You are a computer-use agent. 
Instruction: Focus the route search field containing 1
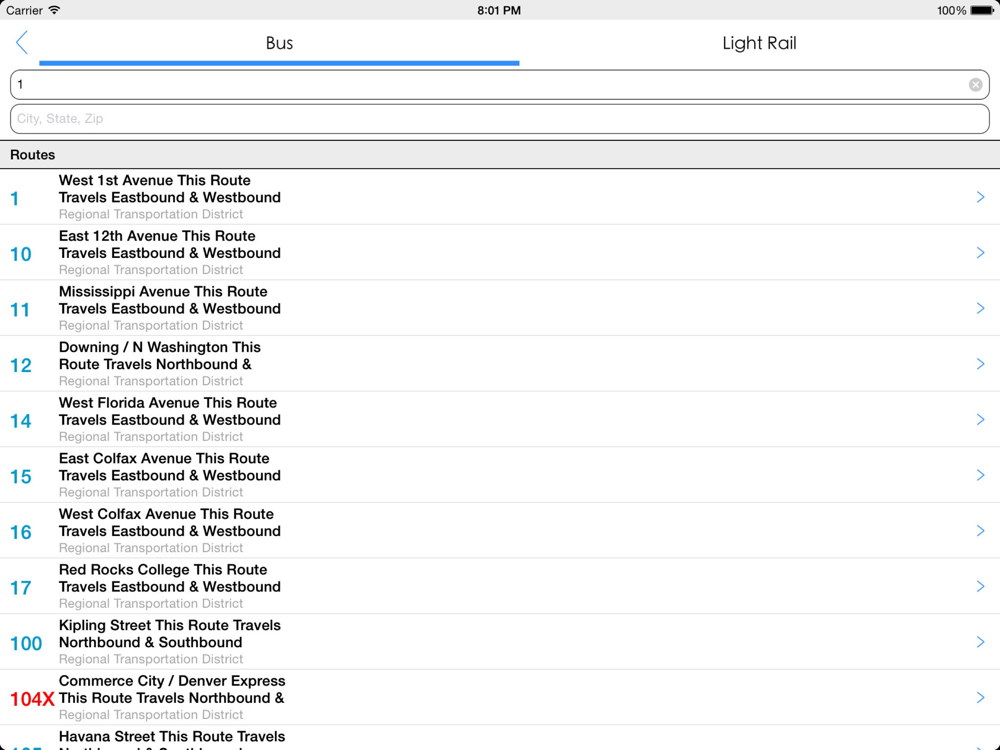499,85
